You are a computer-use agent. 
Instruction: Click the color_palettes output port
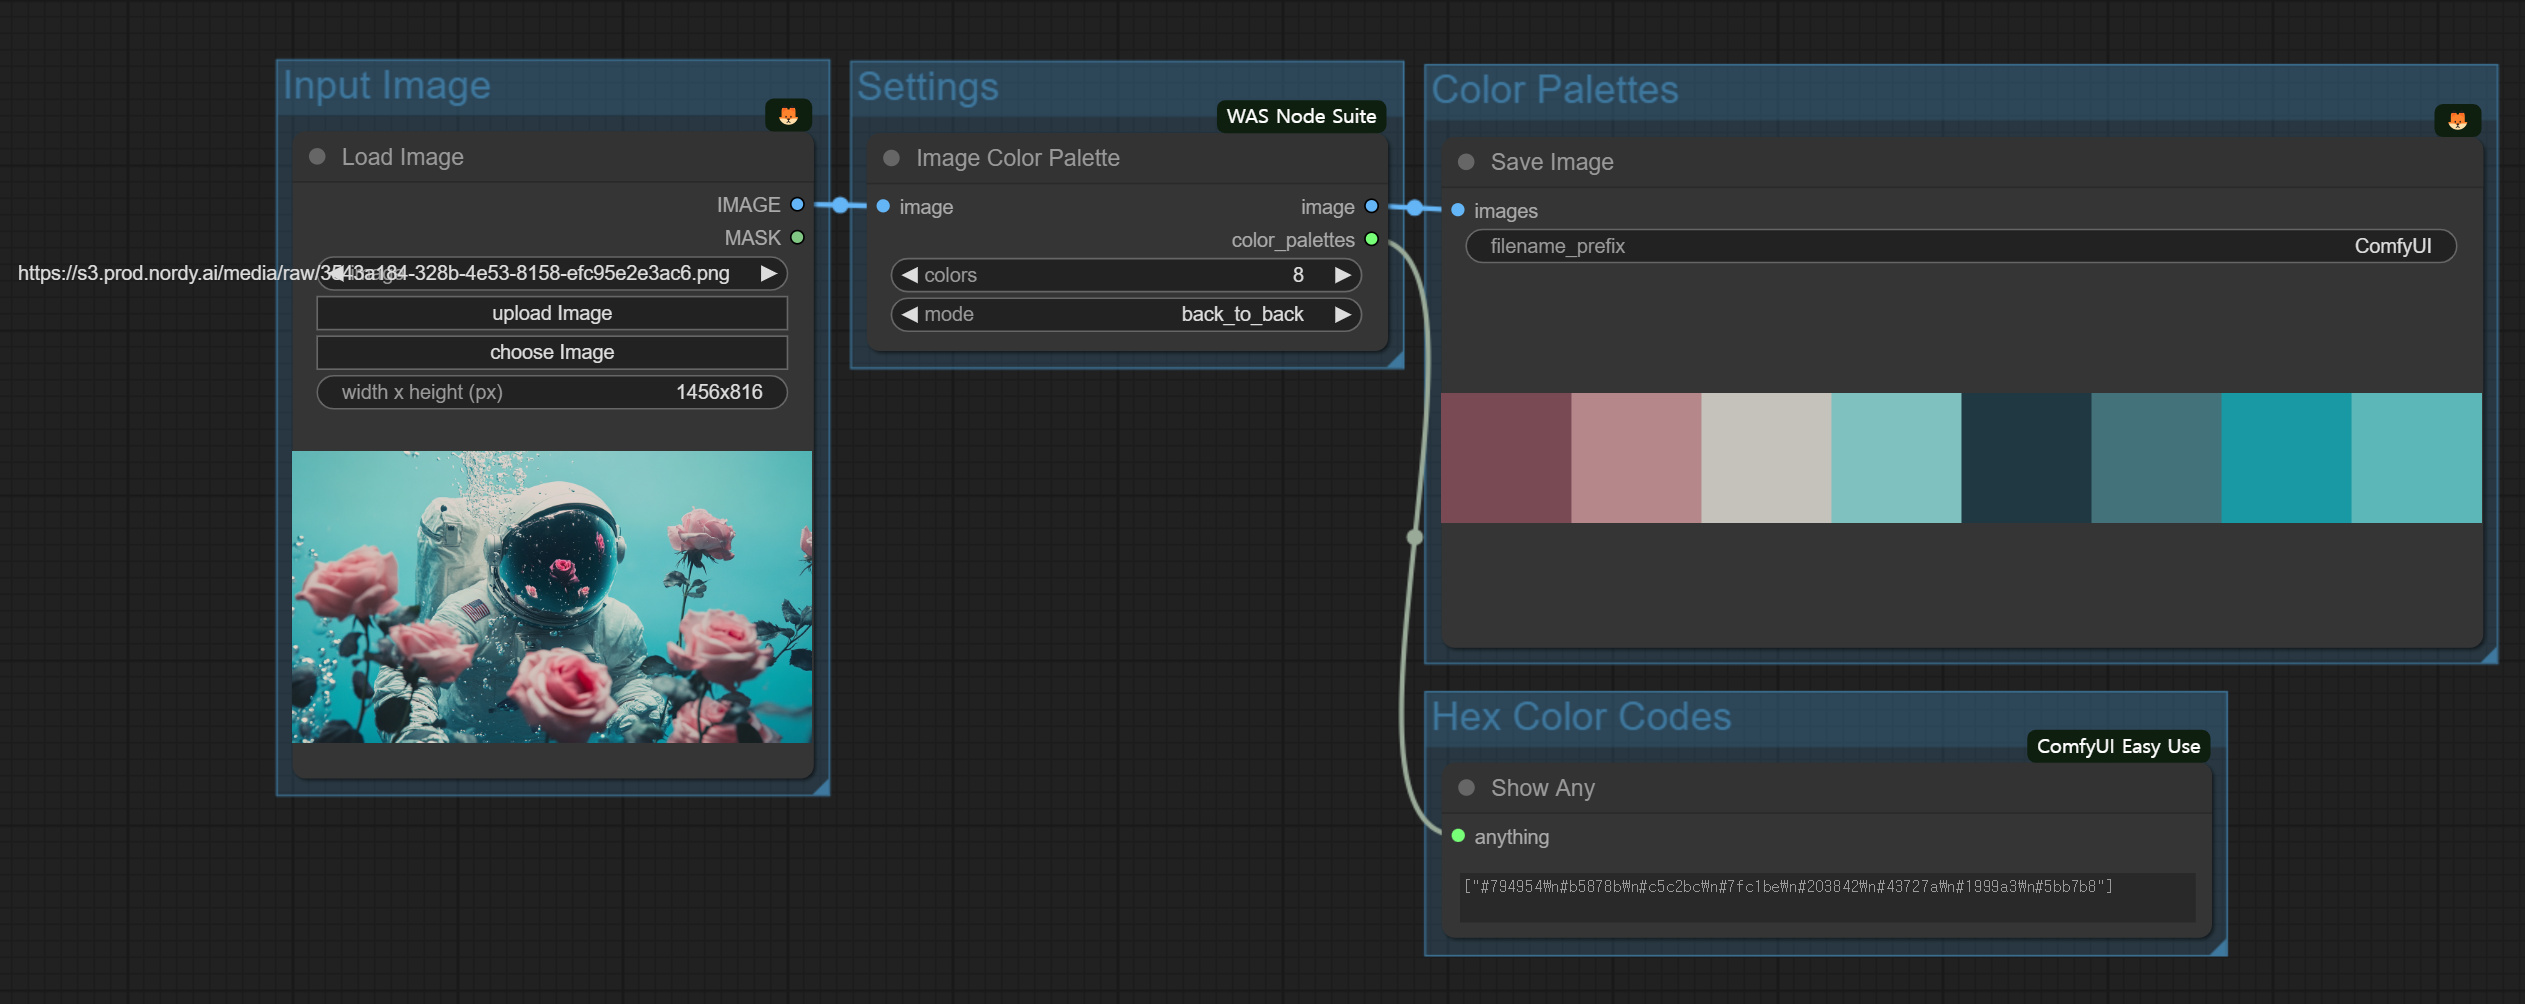coord(1371,240)
